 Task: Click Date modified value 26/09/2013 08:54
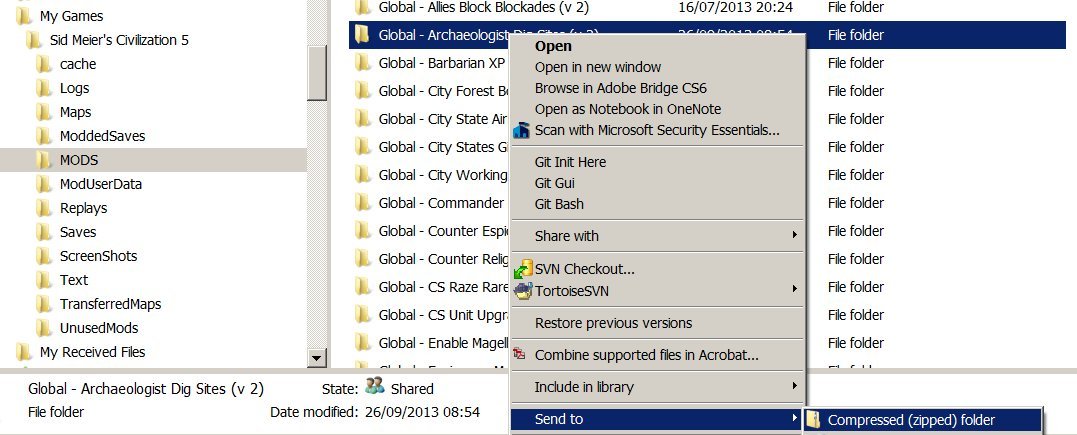coord(422,412)
